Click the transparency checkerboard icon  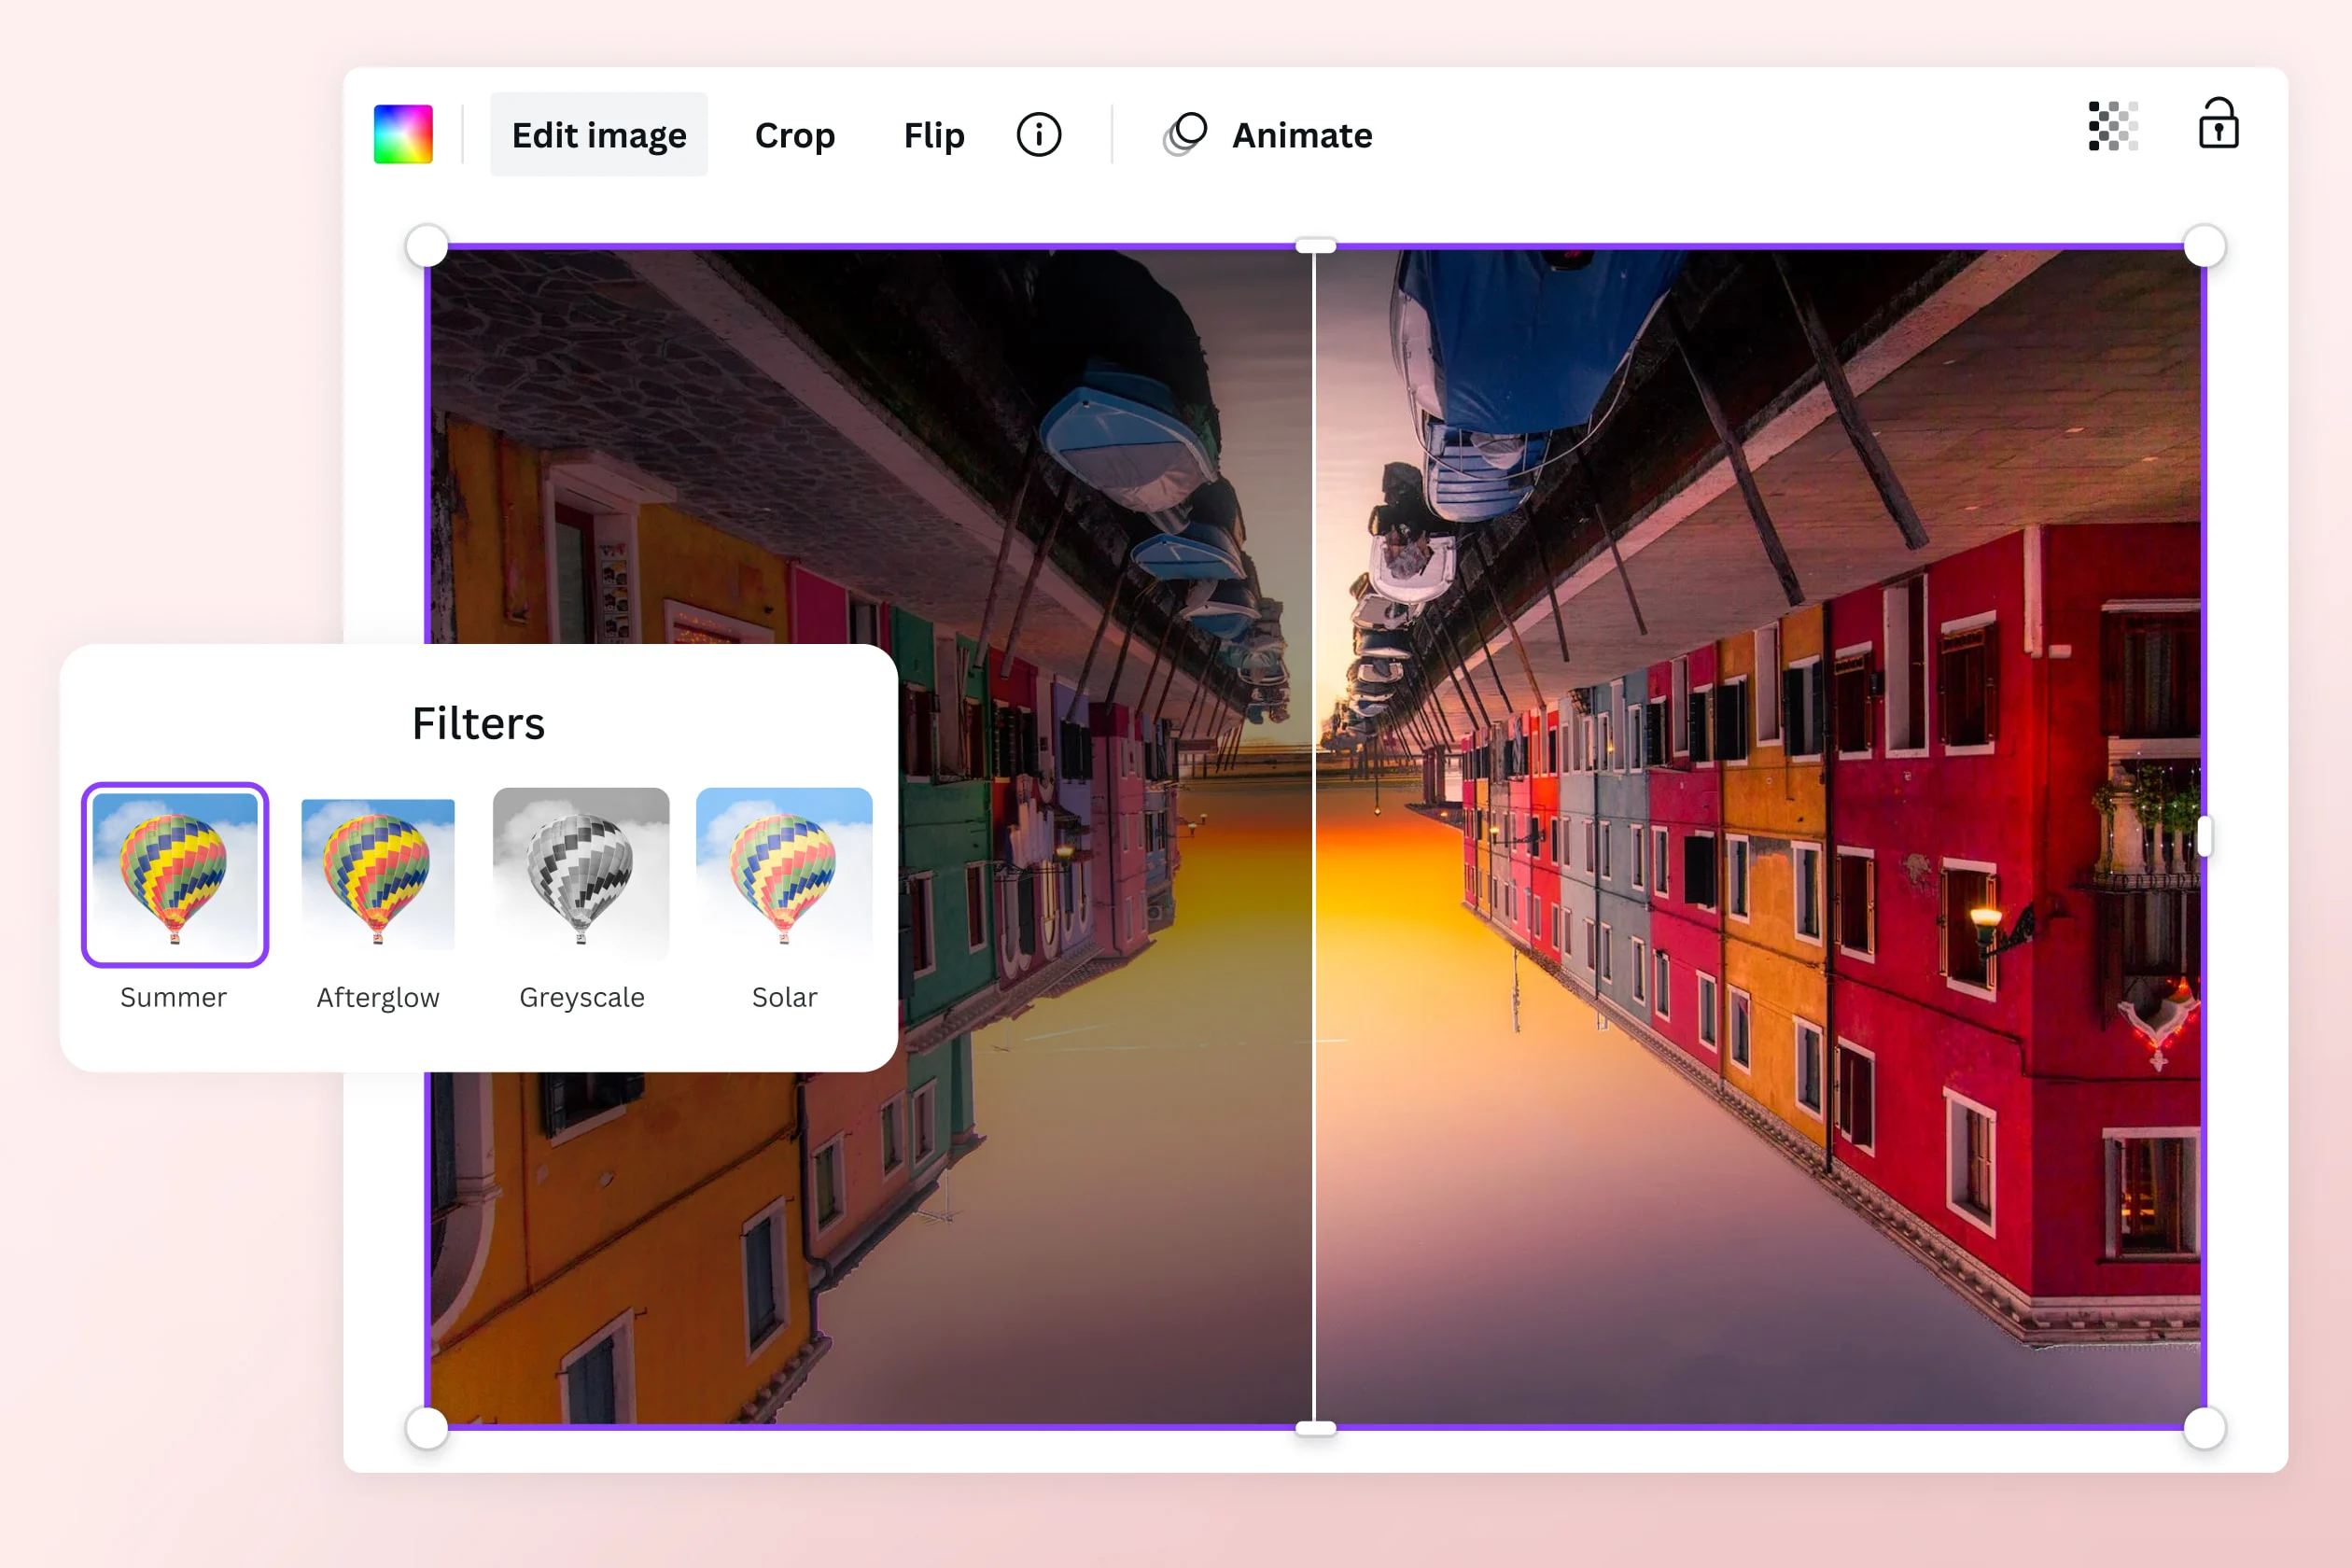[x=2108, y=132]
